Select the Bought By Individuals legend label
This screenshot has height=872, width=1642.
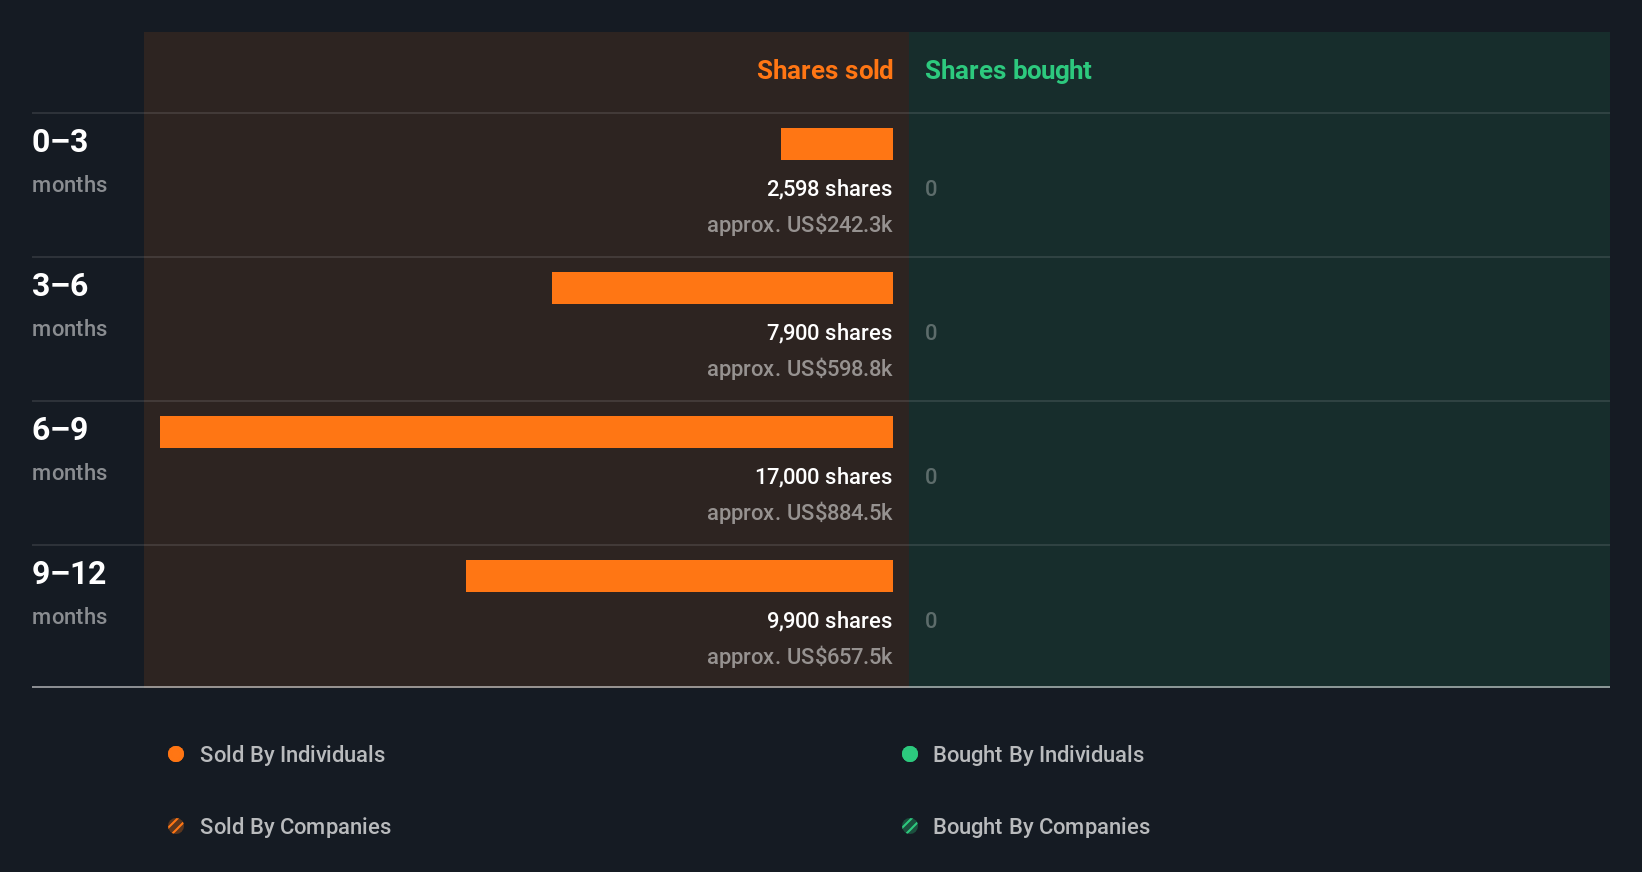pos(1038,754)
